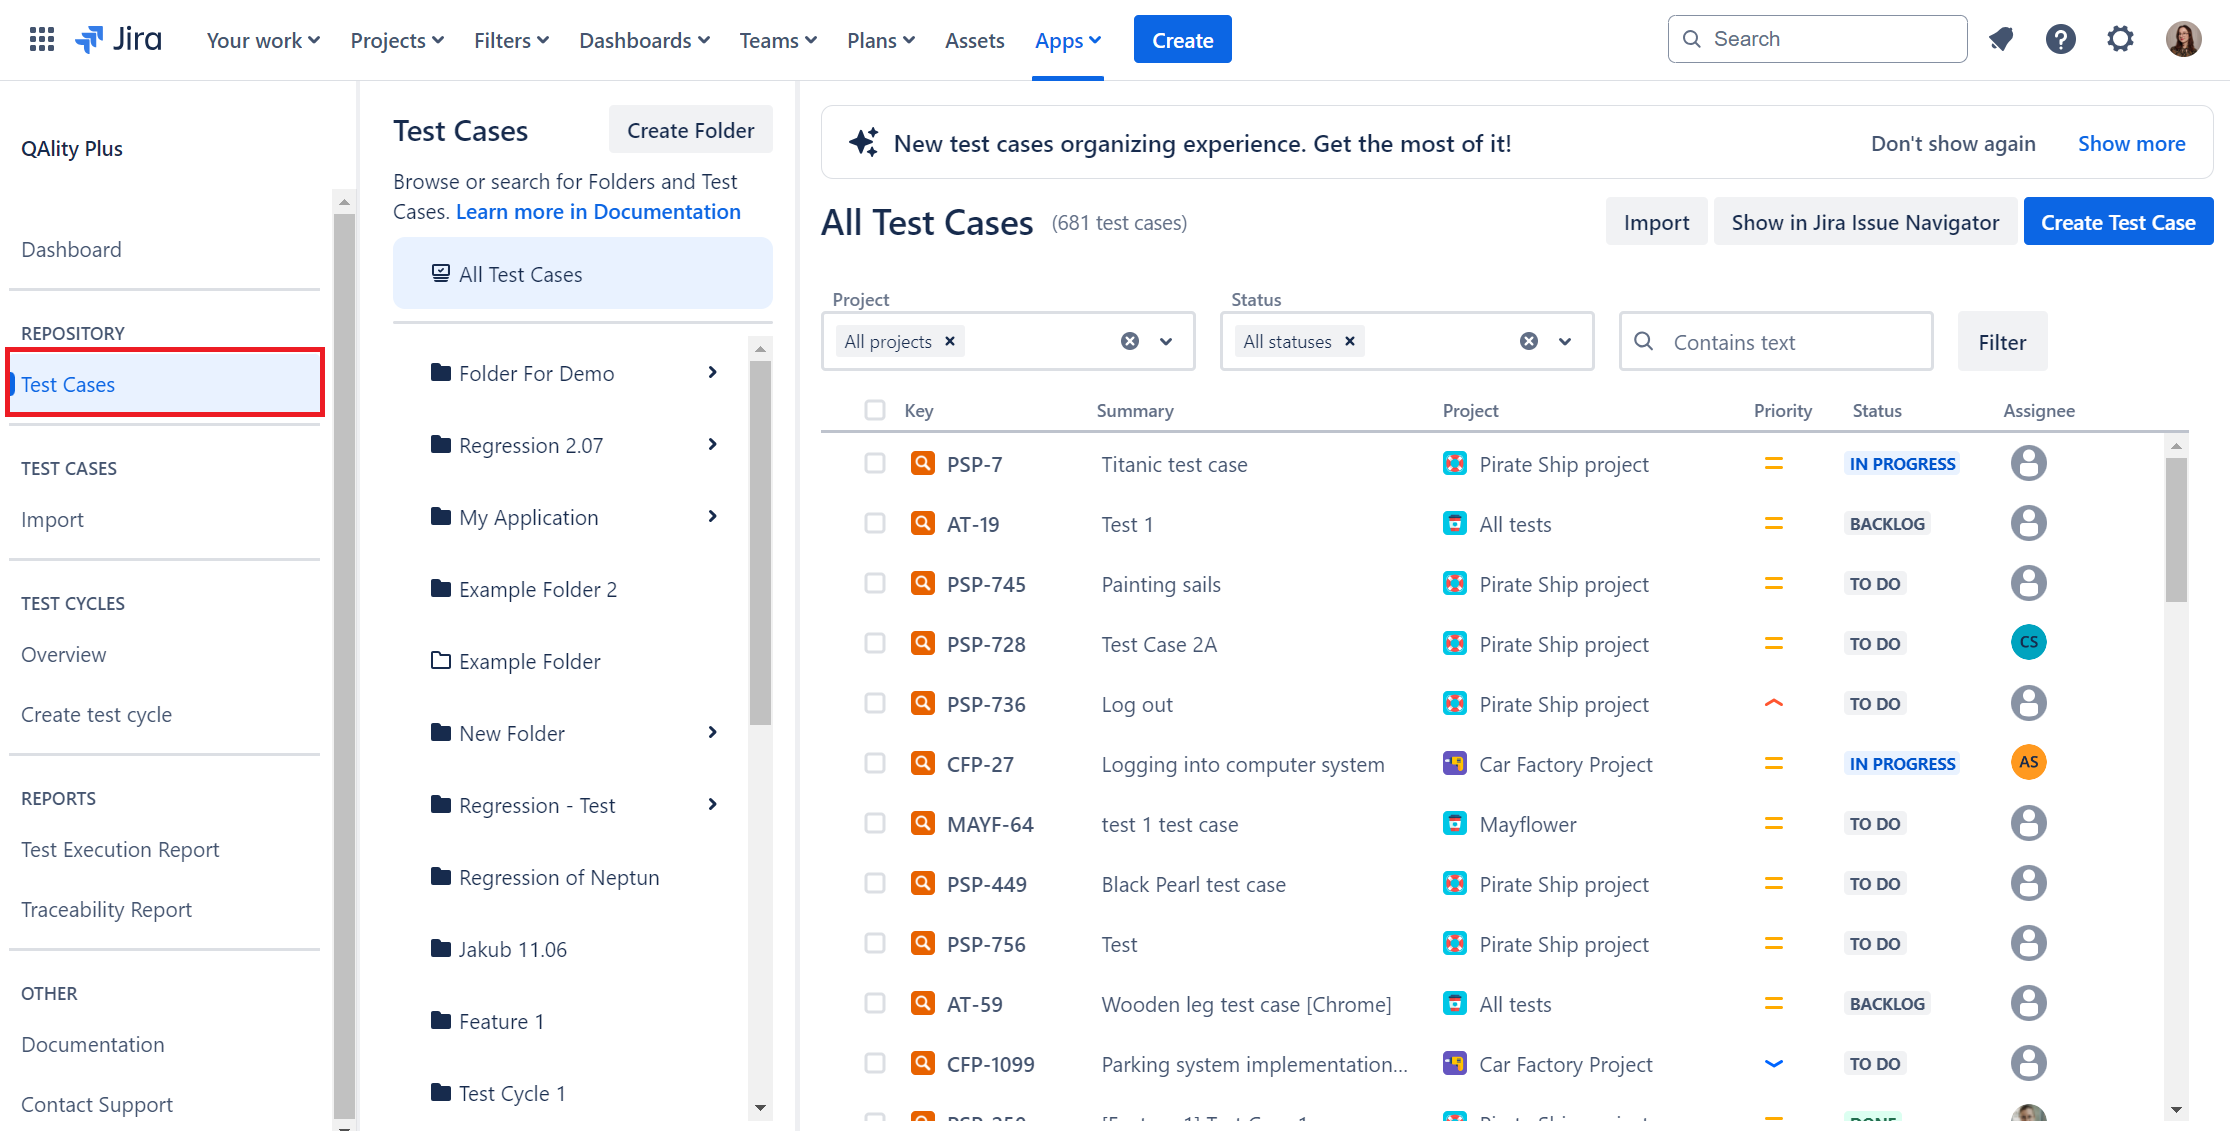Open the help question mark icon
This screenshot has height=1131, width=2230.
[2060, 40]
